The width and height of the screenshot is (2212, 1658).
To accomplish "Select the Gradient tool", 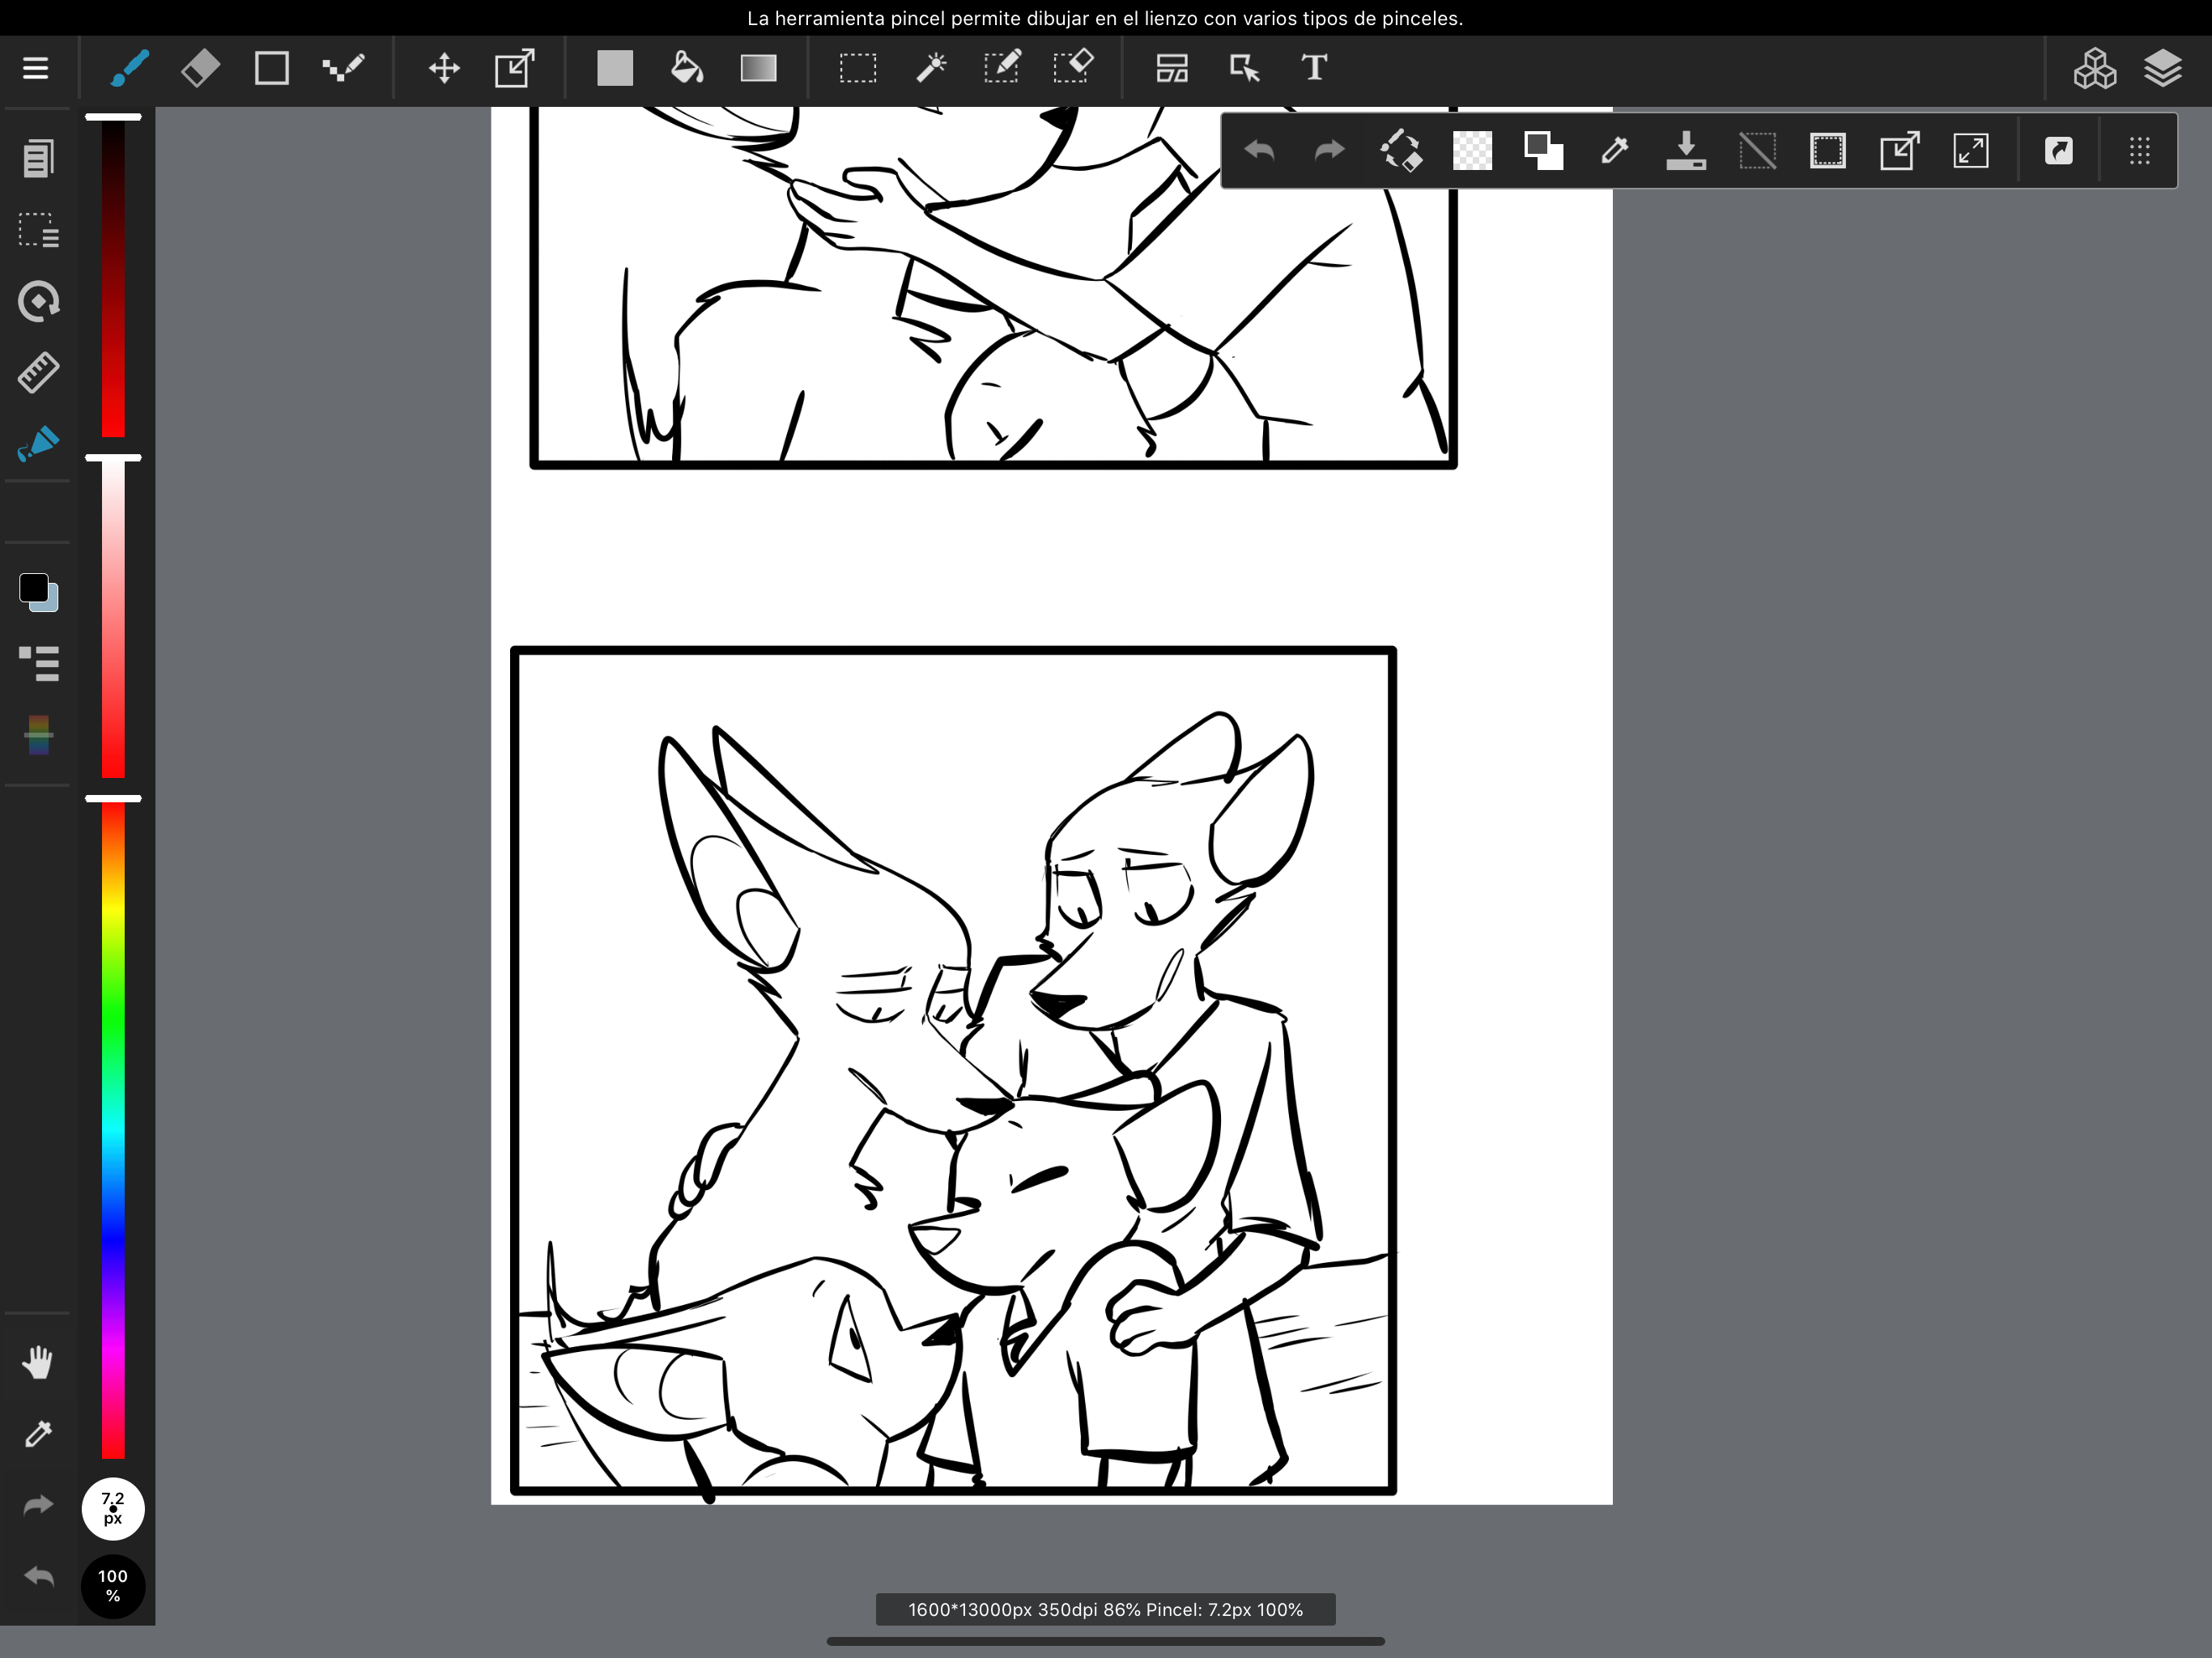I will point(758,68).
